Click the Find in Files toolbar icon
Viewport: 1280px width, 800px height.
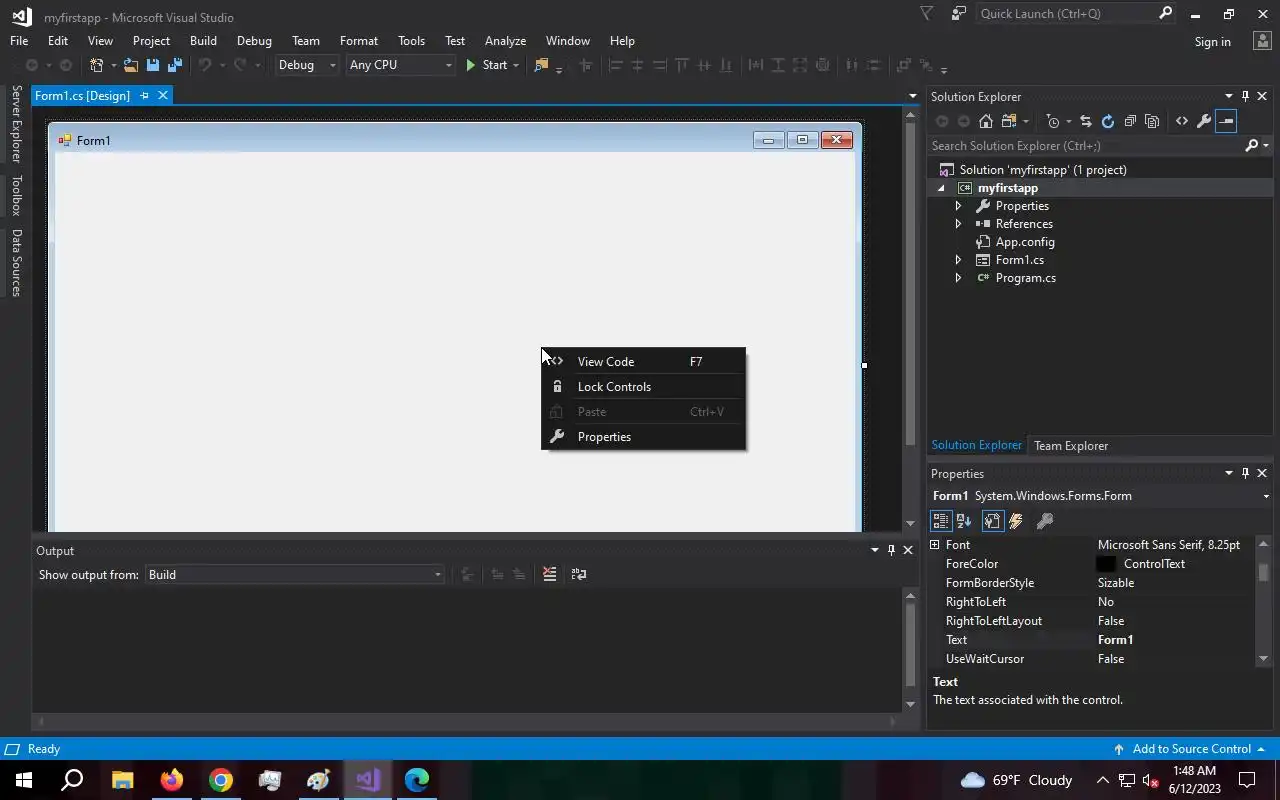(x=541, y=65)
